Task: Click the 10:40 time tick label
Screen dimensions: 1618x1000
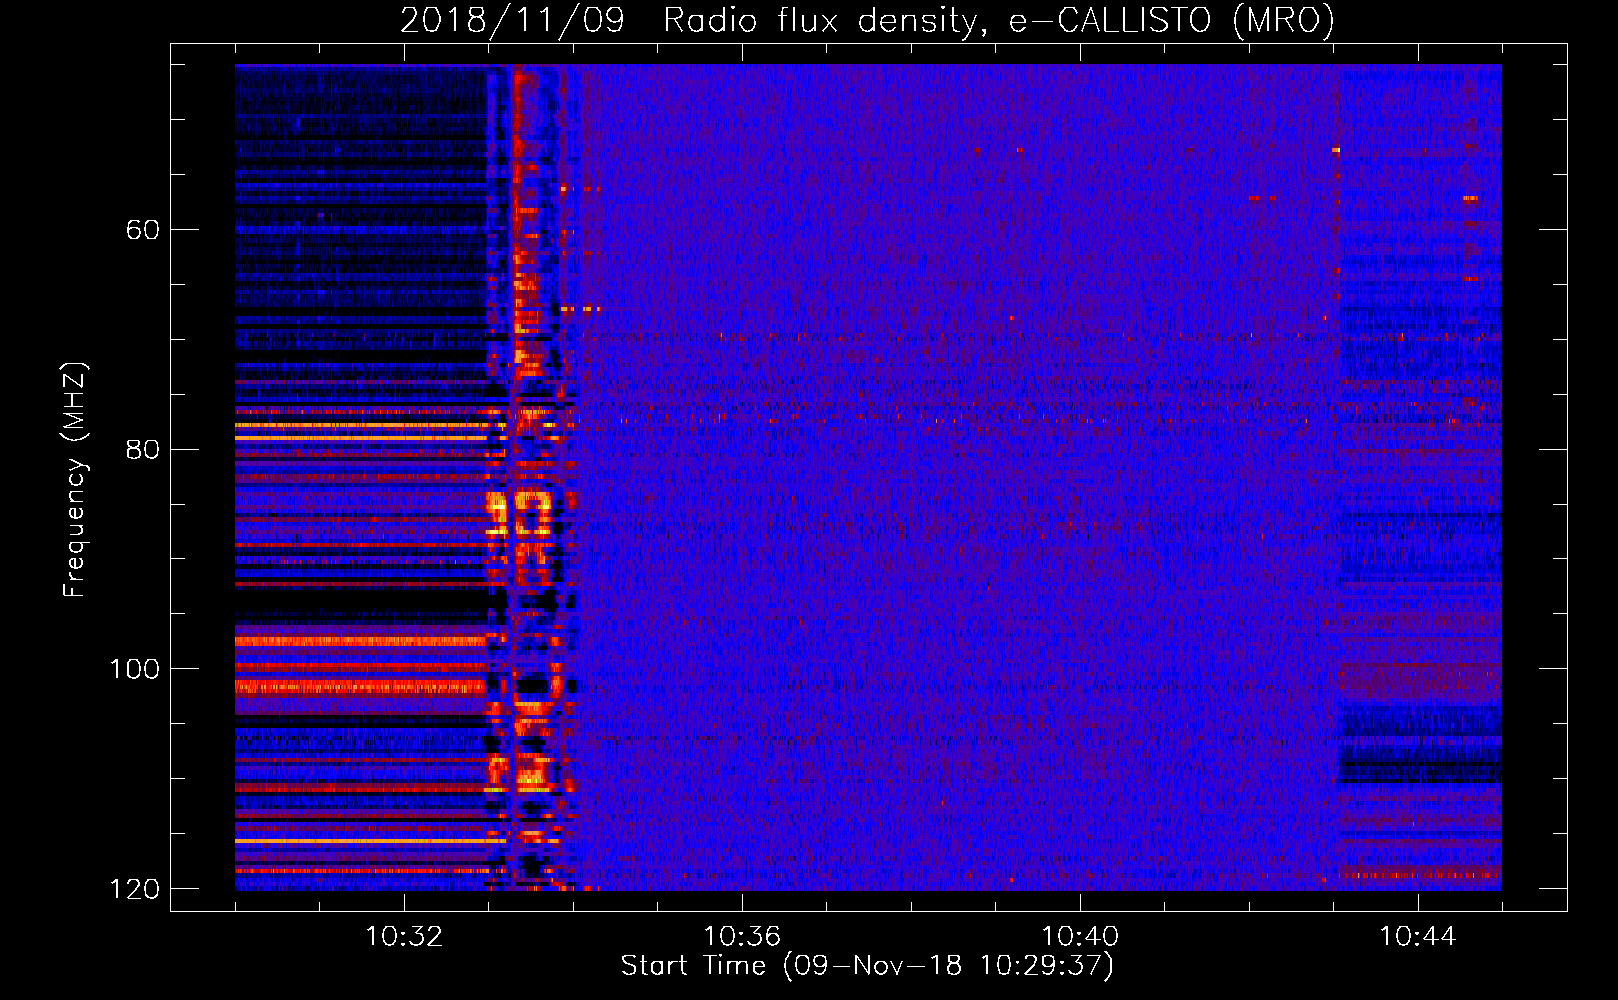Action: click(1080, 937)
